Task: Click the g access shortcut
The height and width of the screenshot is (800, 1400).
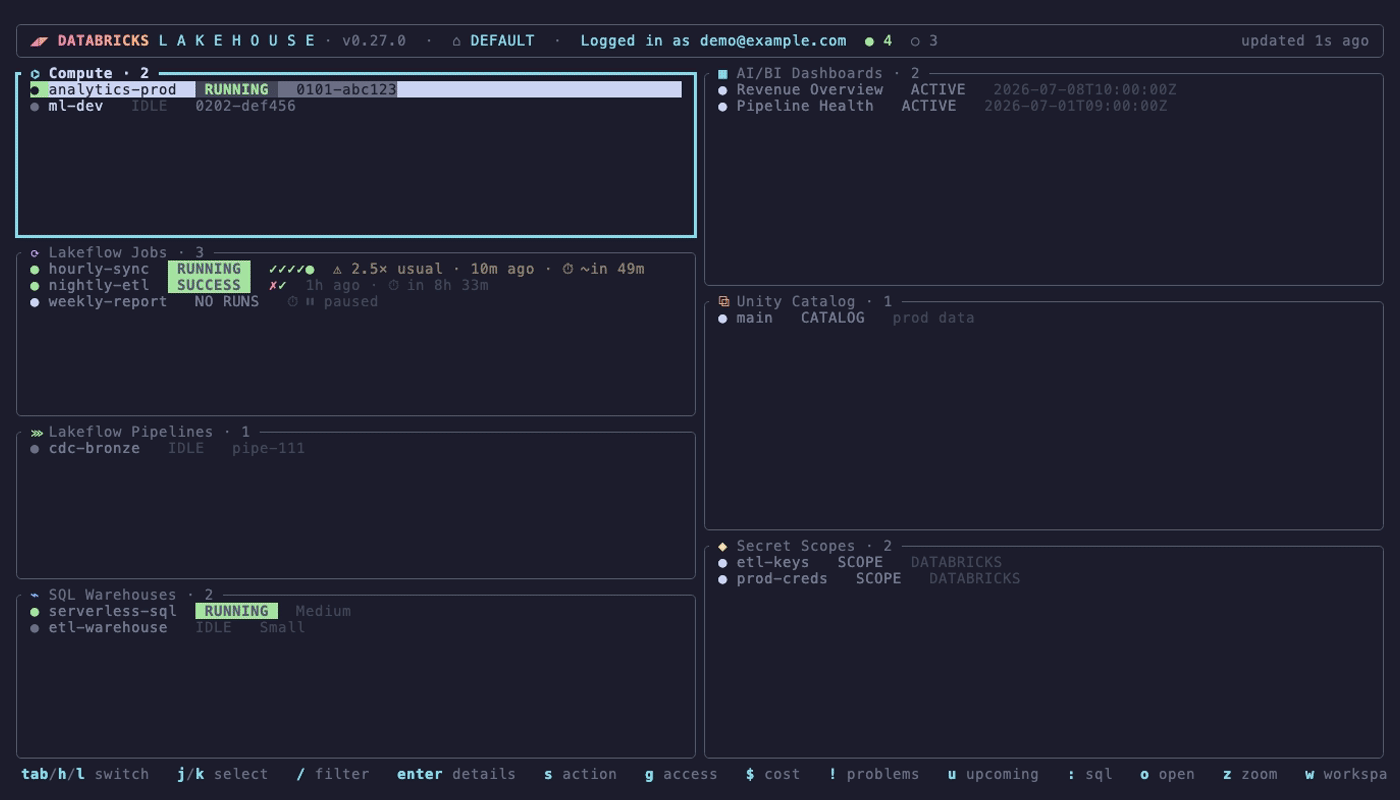Action: click(x=681, y=774)
